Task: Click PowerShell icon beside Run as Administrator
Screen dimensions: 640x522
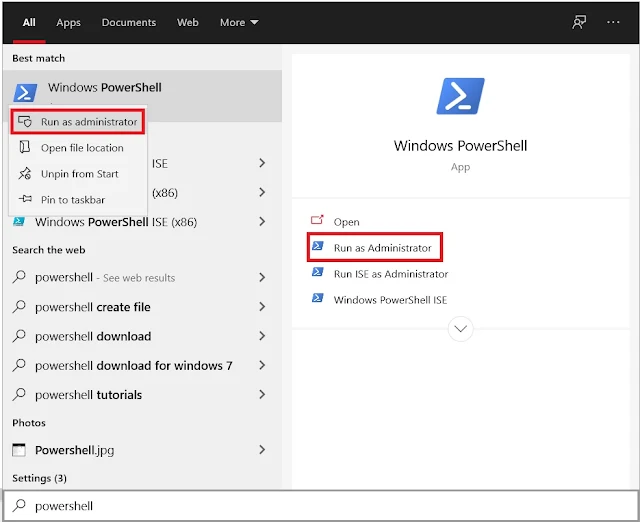Action: pyautogui.click(x=318, y=246)
